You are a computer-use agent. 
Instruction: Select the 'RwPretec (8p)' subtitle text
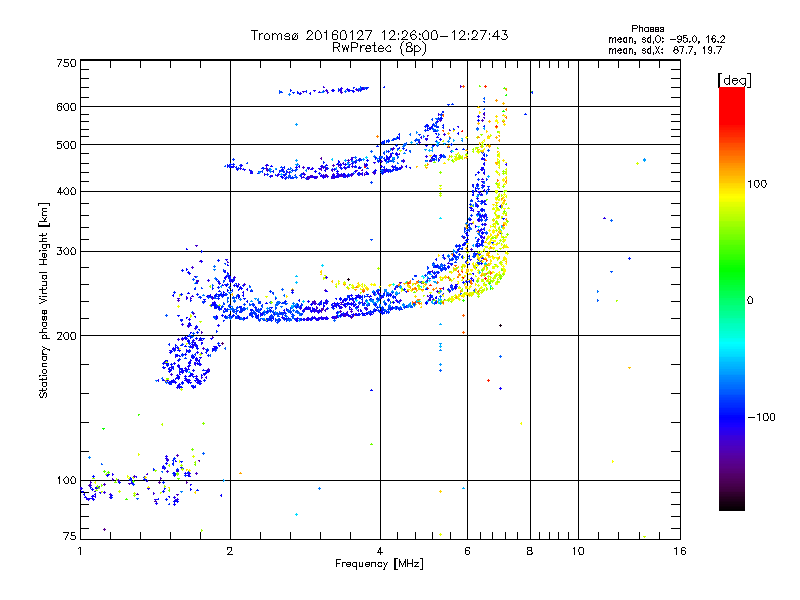click(379, 48)
